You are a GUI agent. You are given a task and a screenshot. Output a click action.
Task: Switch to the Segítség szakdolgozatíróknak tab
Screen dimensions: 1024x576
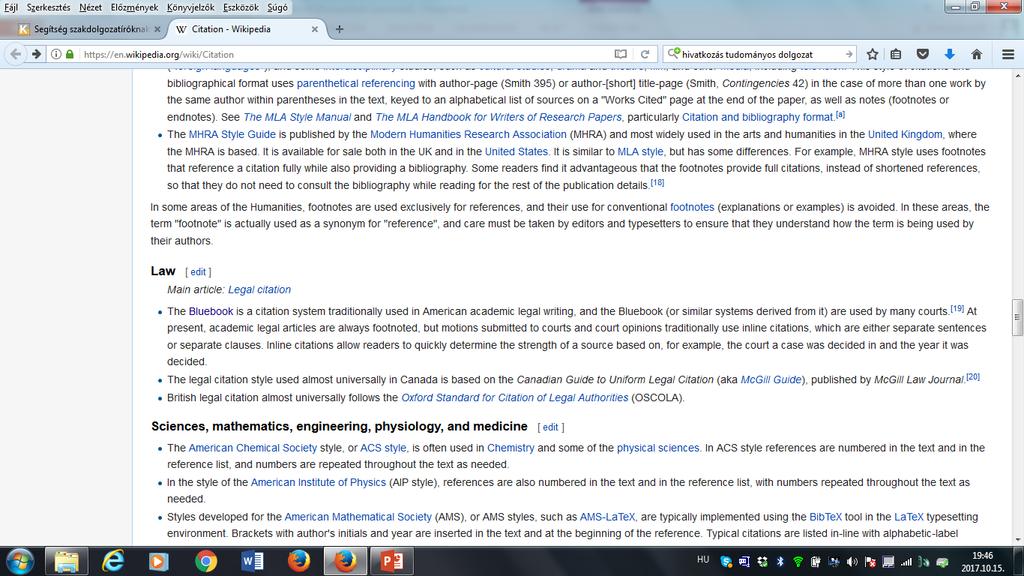coord(90,29)
